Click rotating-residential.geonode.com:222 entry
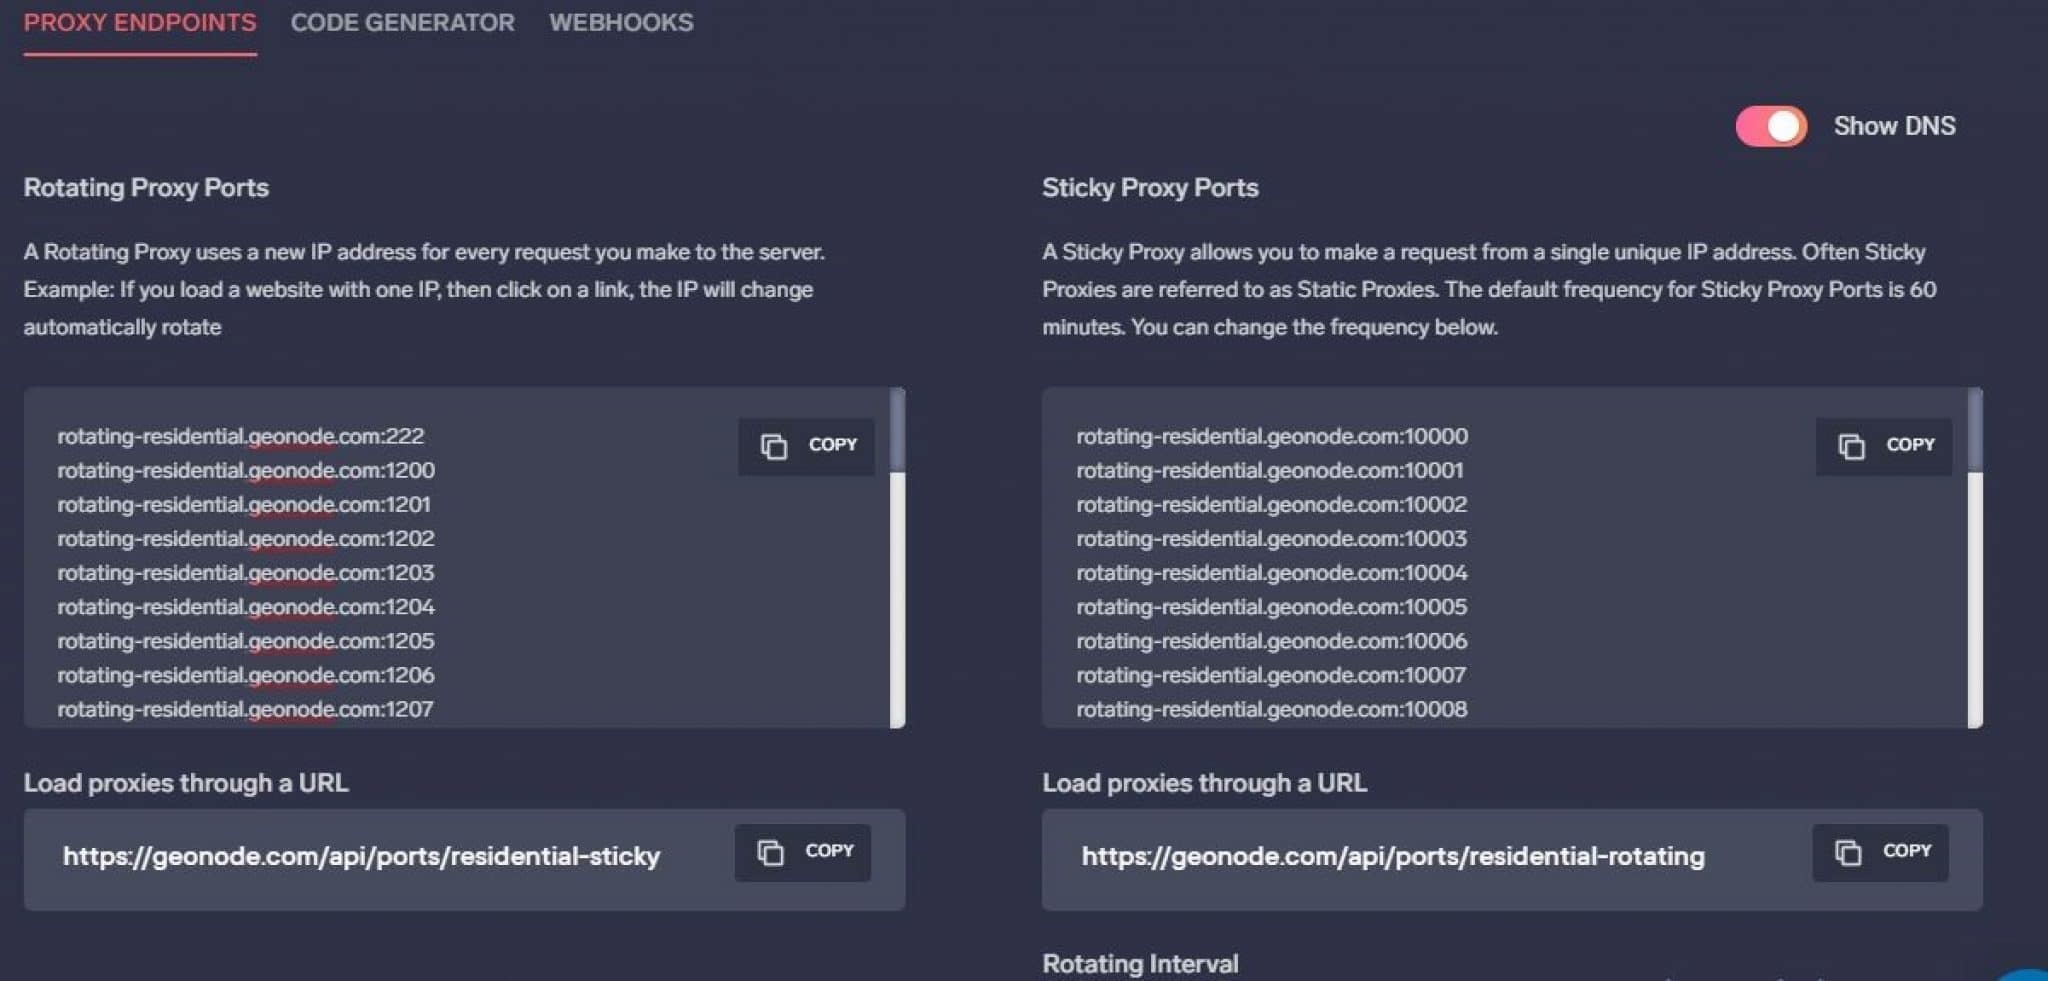 click(x=241, y=436)
